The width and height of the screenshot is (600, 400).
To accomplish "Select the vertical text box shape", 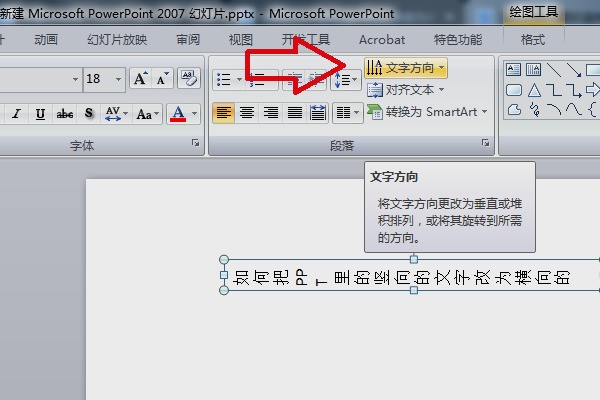I will (533, 70).
